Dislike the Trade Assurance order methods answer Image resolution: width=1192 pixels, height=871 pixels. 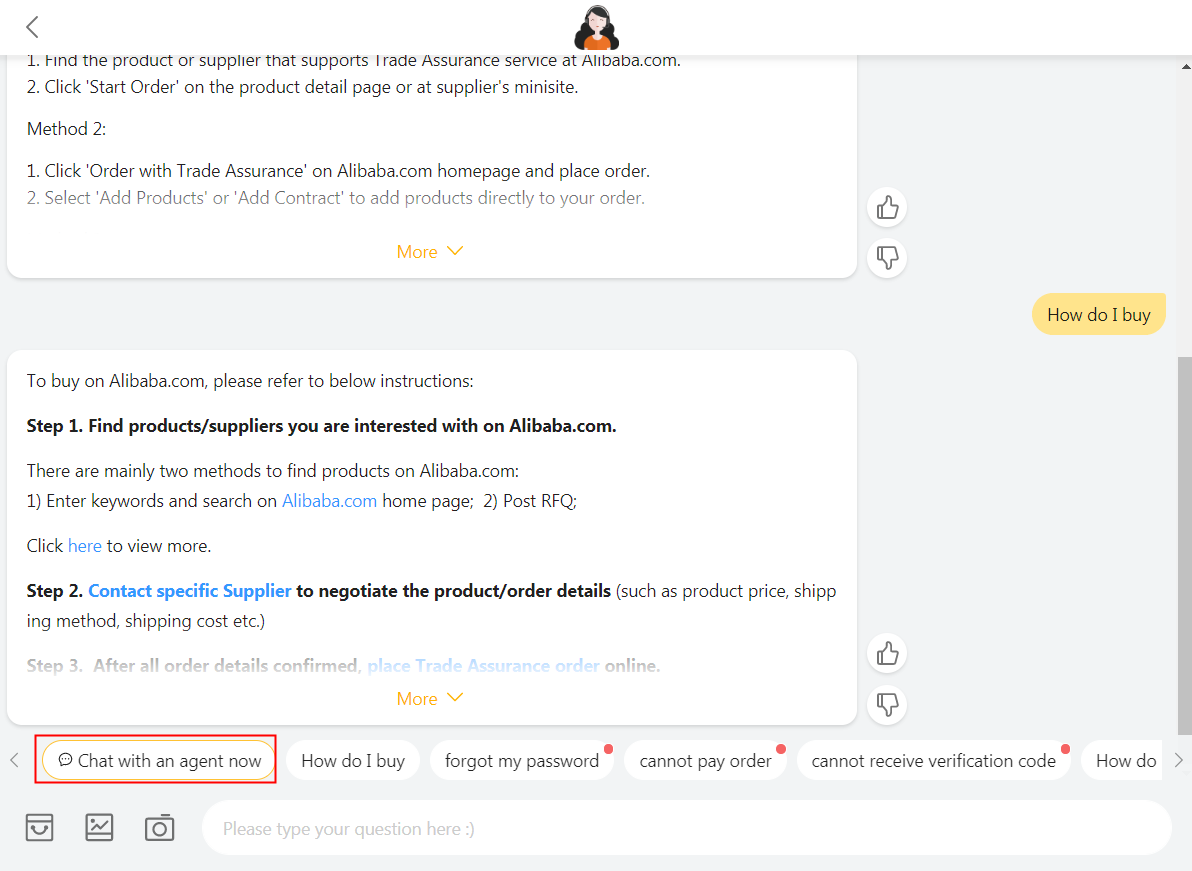pos(887,258)
